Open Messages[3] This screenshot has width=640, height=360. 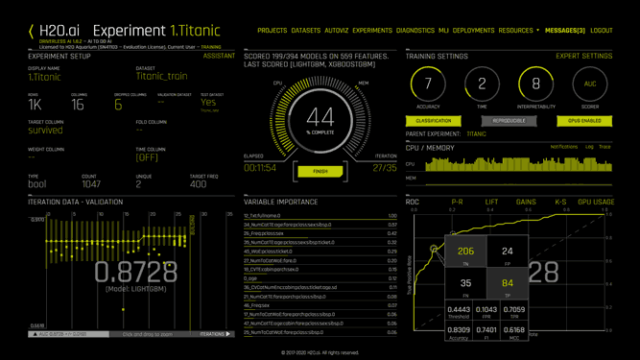click(565, 31)
